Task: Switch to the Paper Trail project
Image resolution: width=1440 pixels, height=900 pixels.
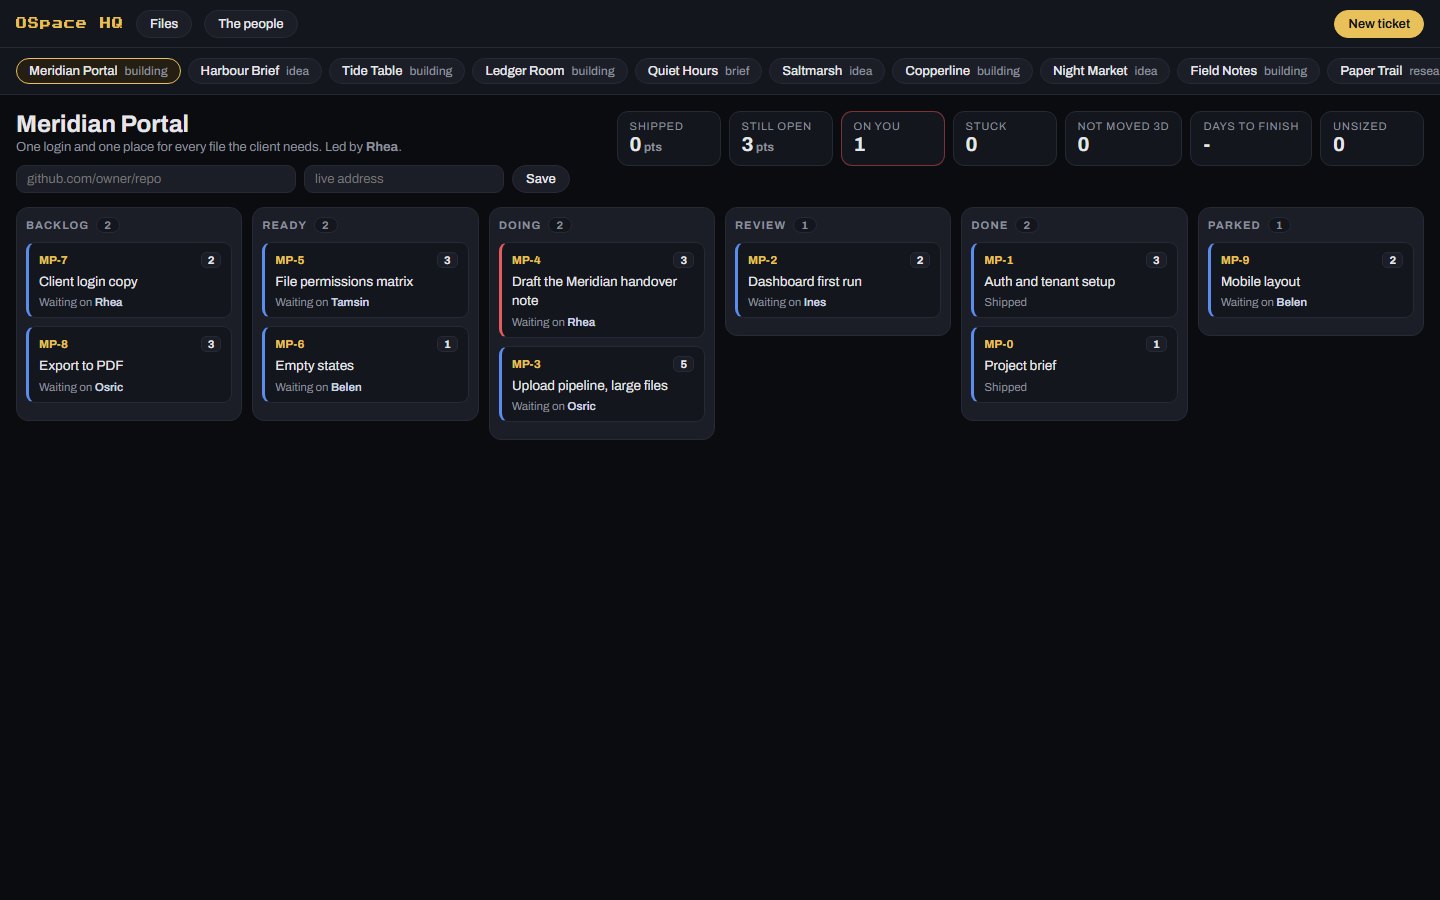Action: point(1385,71)
